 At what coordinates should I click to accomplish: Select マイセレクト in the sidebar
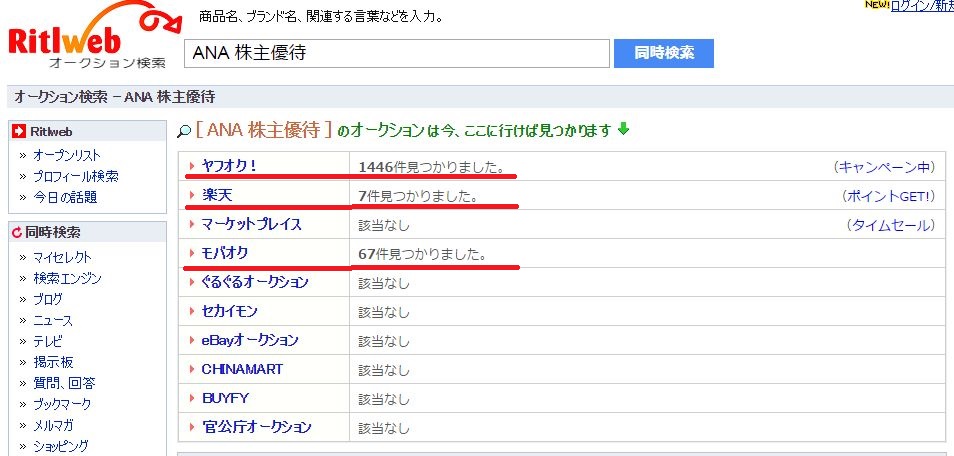pos(63,258)
